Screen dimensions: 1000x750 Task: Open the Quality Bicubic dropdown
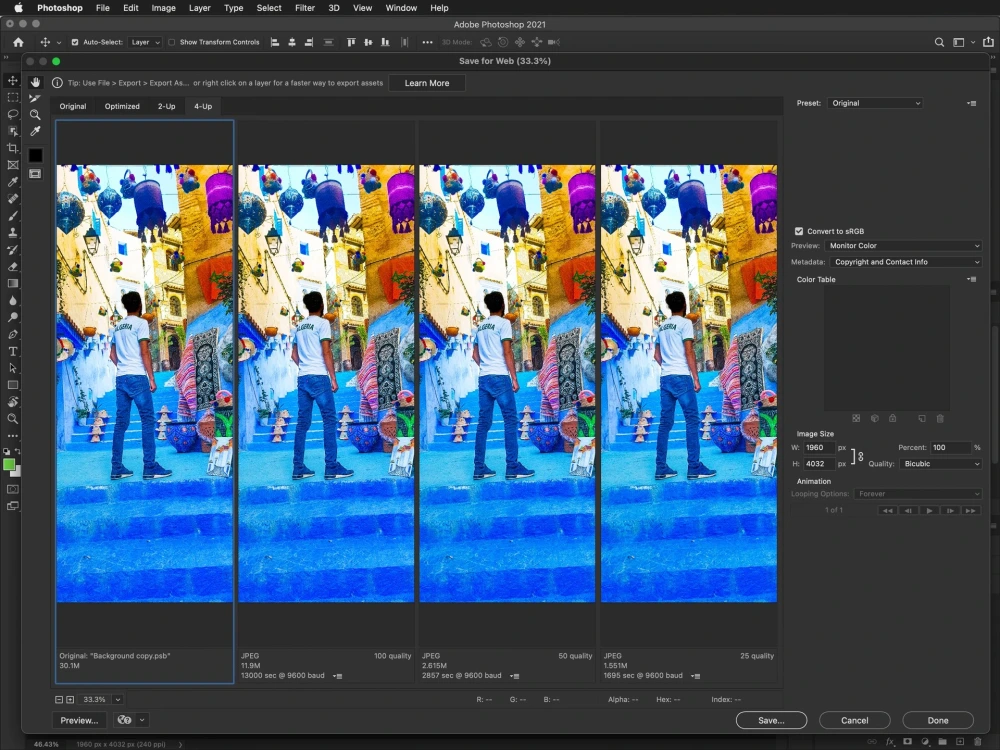(940, 464)
